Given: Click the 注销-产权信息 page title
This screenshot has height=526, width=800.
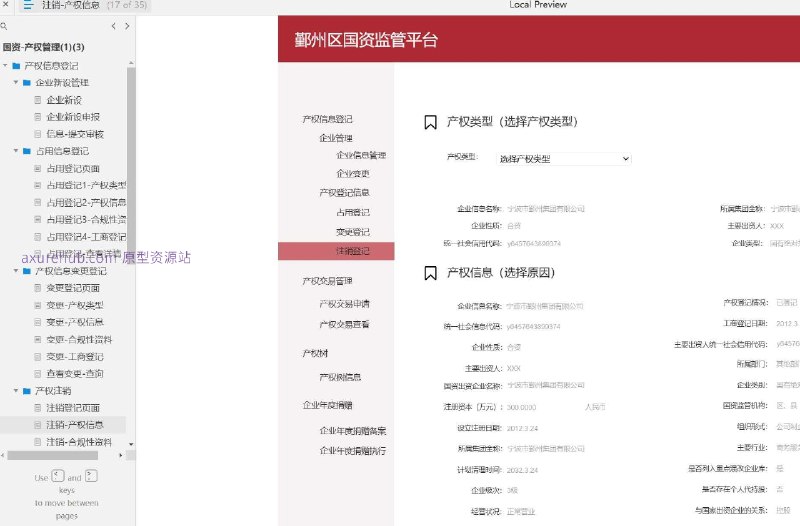Looking at the screenshot, I should click(x=70, y=5).
